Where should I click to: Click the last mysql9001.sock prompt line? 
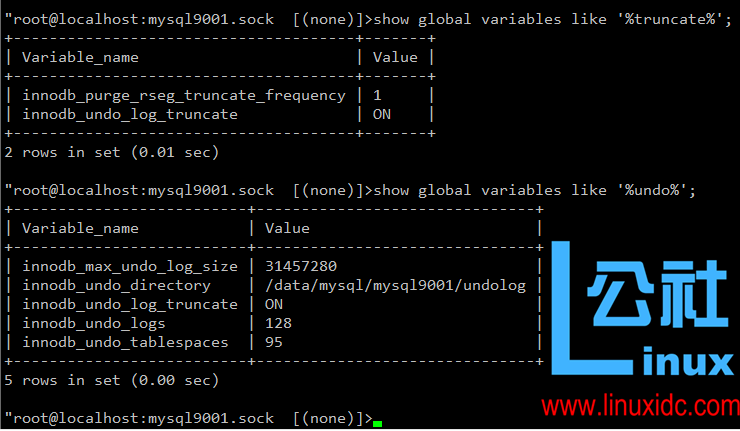[x=189, y=419]
